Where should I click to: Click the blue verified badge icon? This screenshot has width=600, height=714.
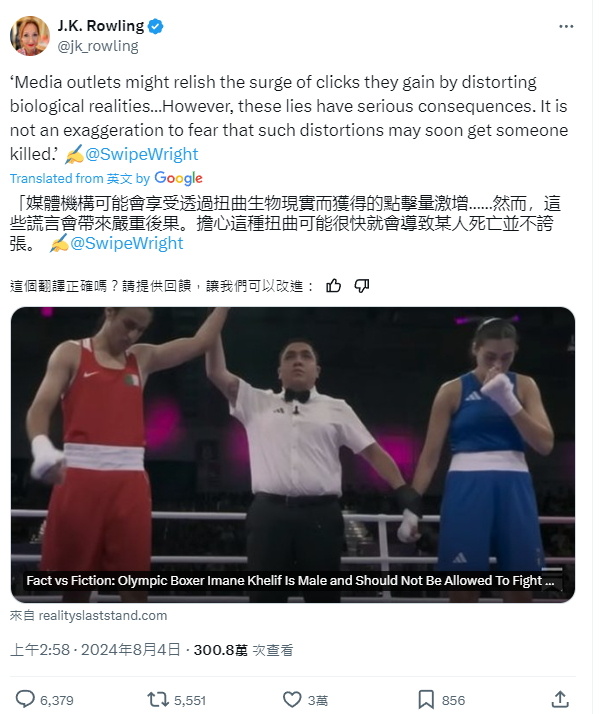tap(156, 26)
